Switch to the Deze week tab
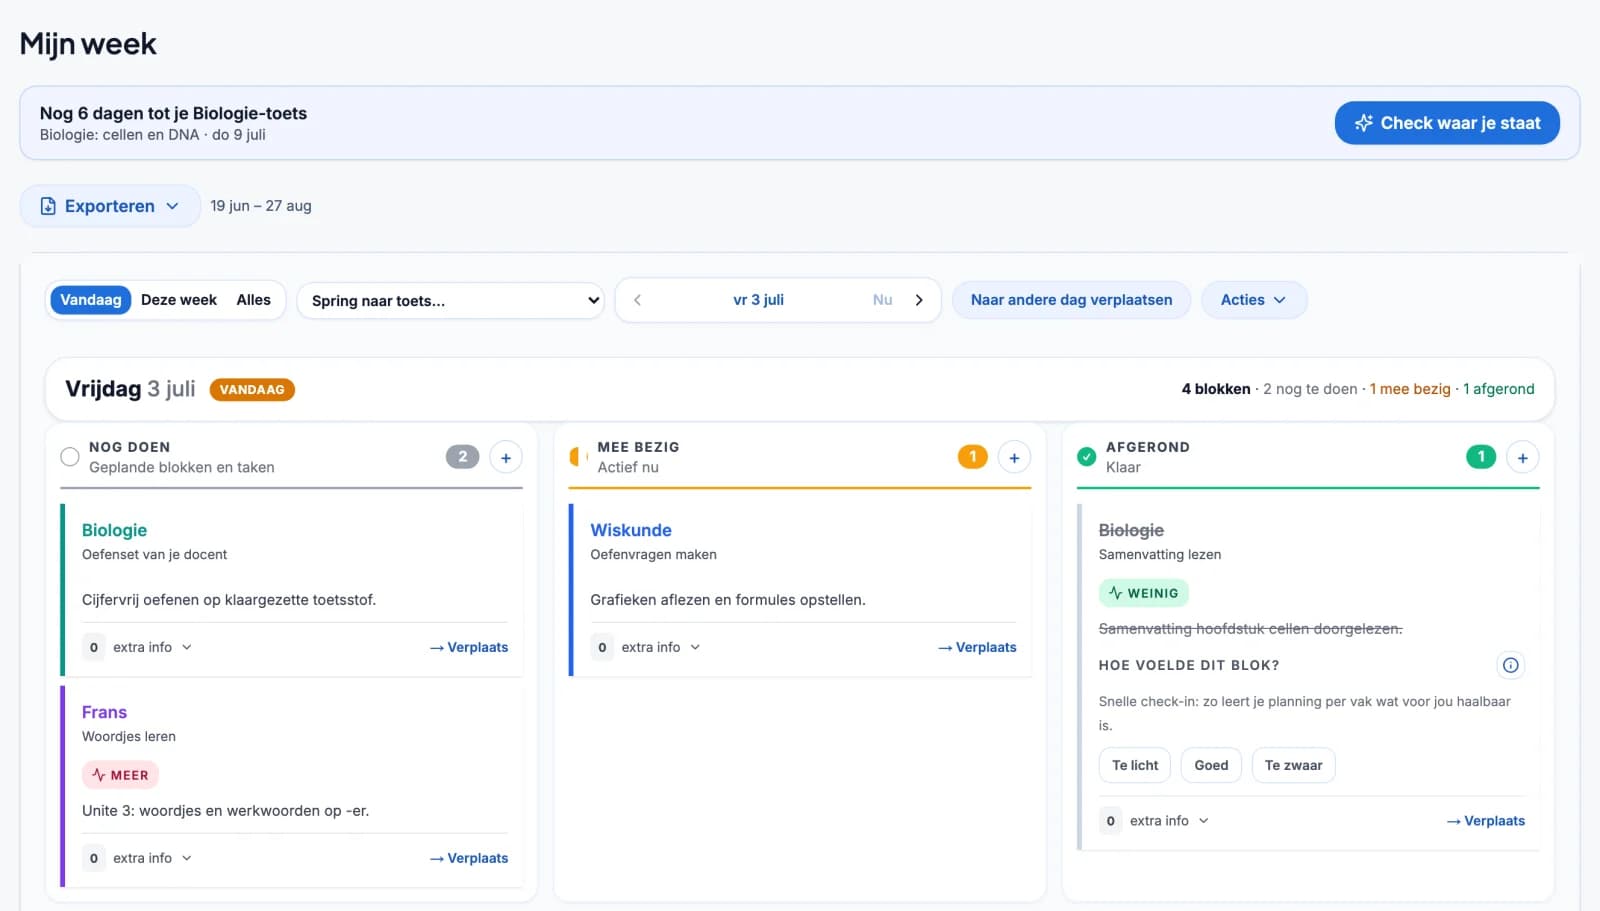 (x=179, y=300)
